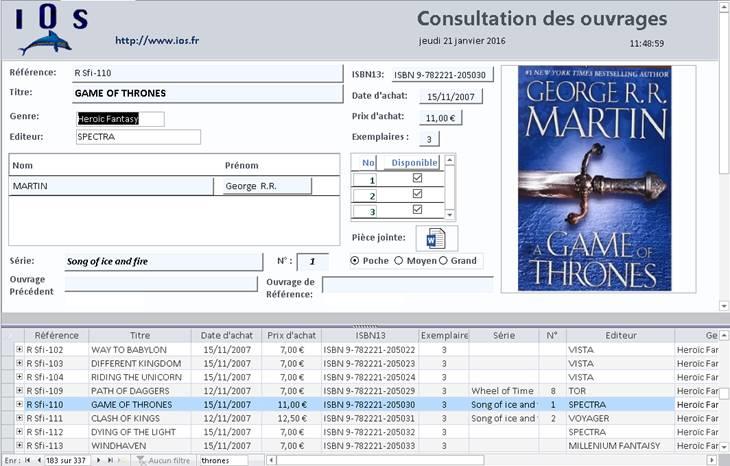Select the Poche format radio button

355,261
